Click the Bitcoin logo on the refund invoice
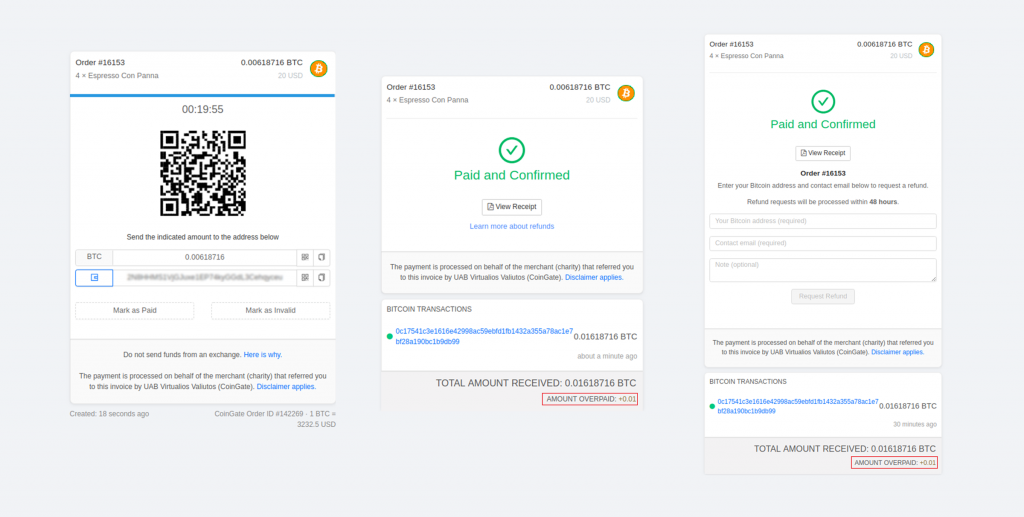The height and width of the screenshot is (517, 1024). [x=926, y=50]
